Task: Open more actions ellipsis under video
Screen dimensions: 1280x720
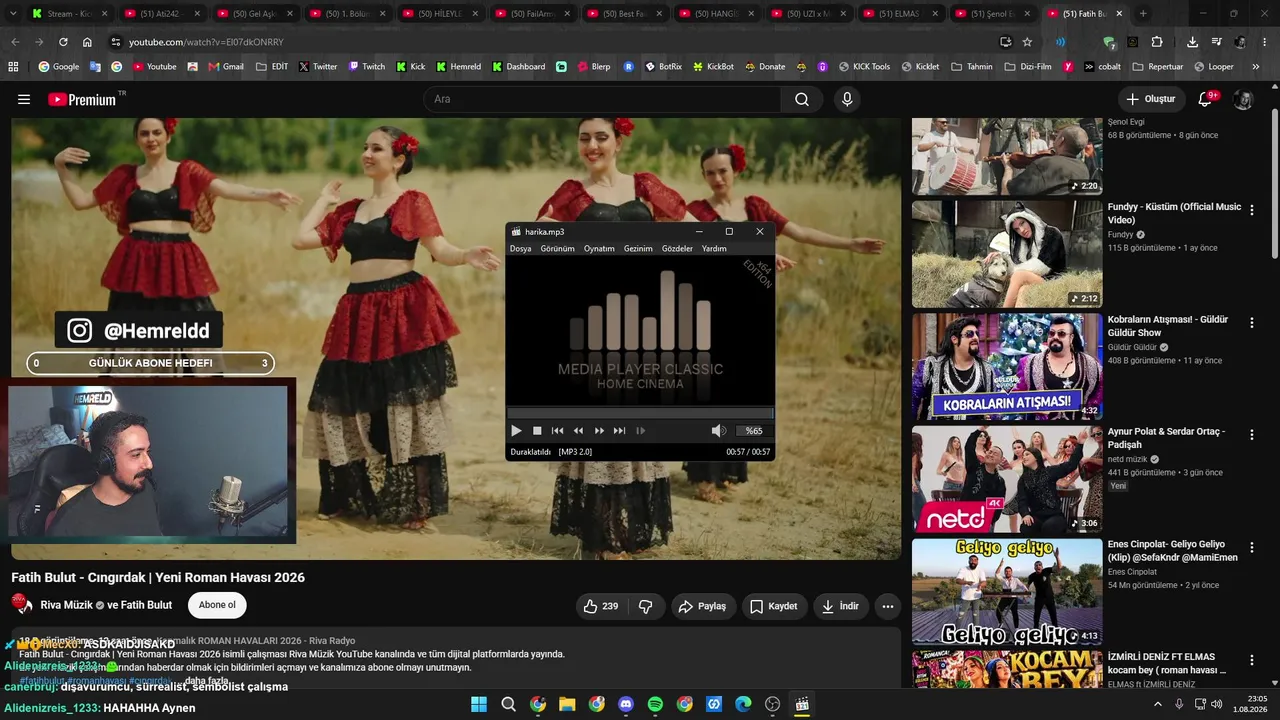Action: 887,606
